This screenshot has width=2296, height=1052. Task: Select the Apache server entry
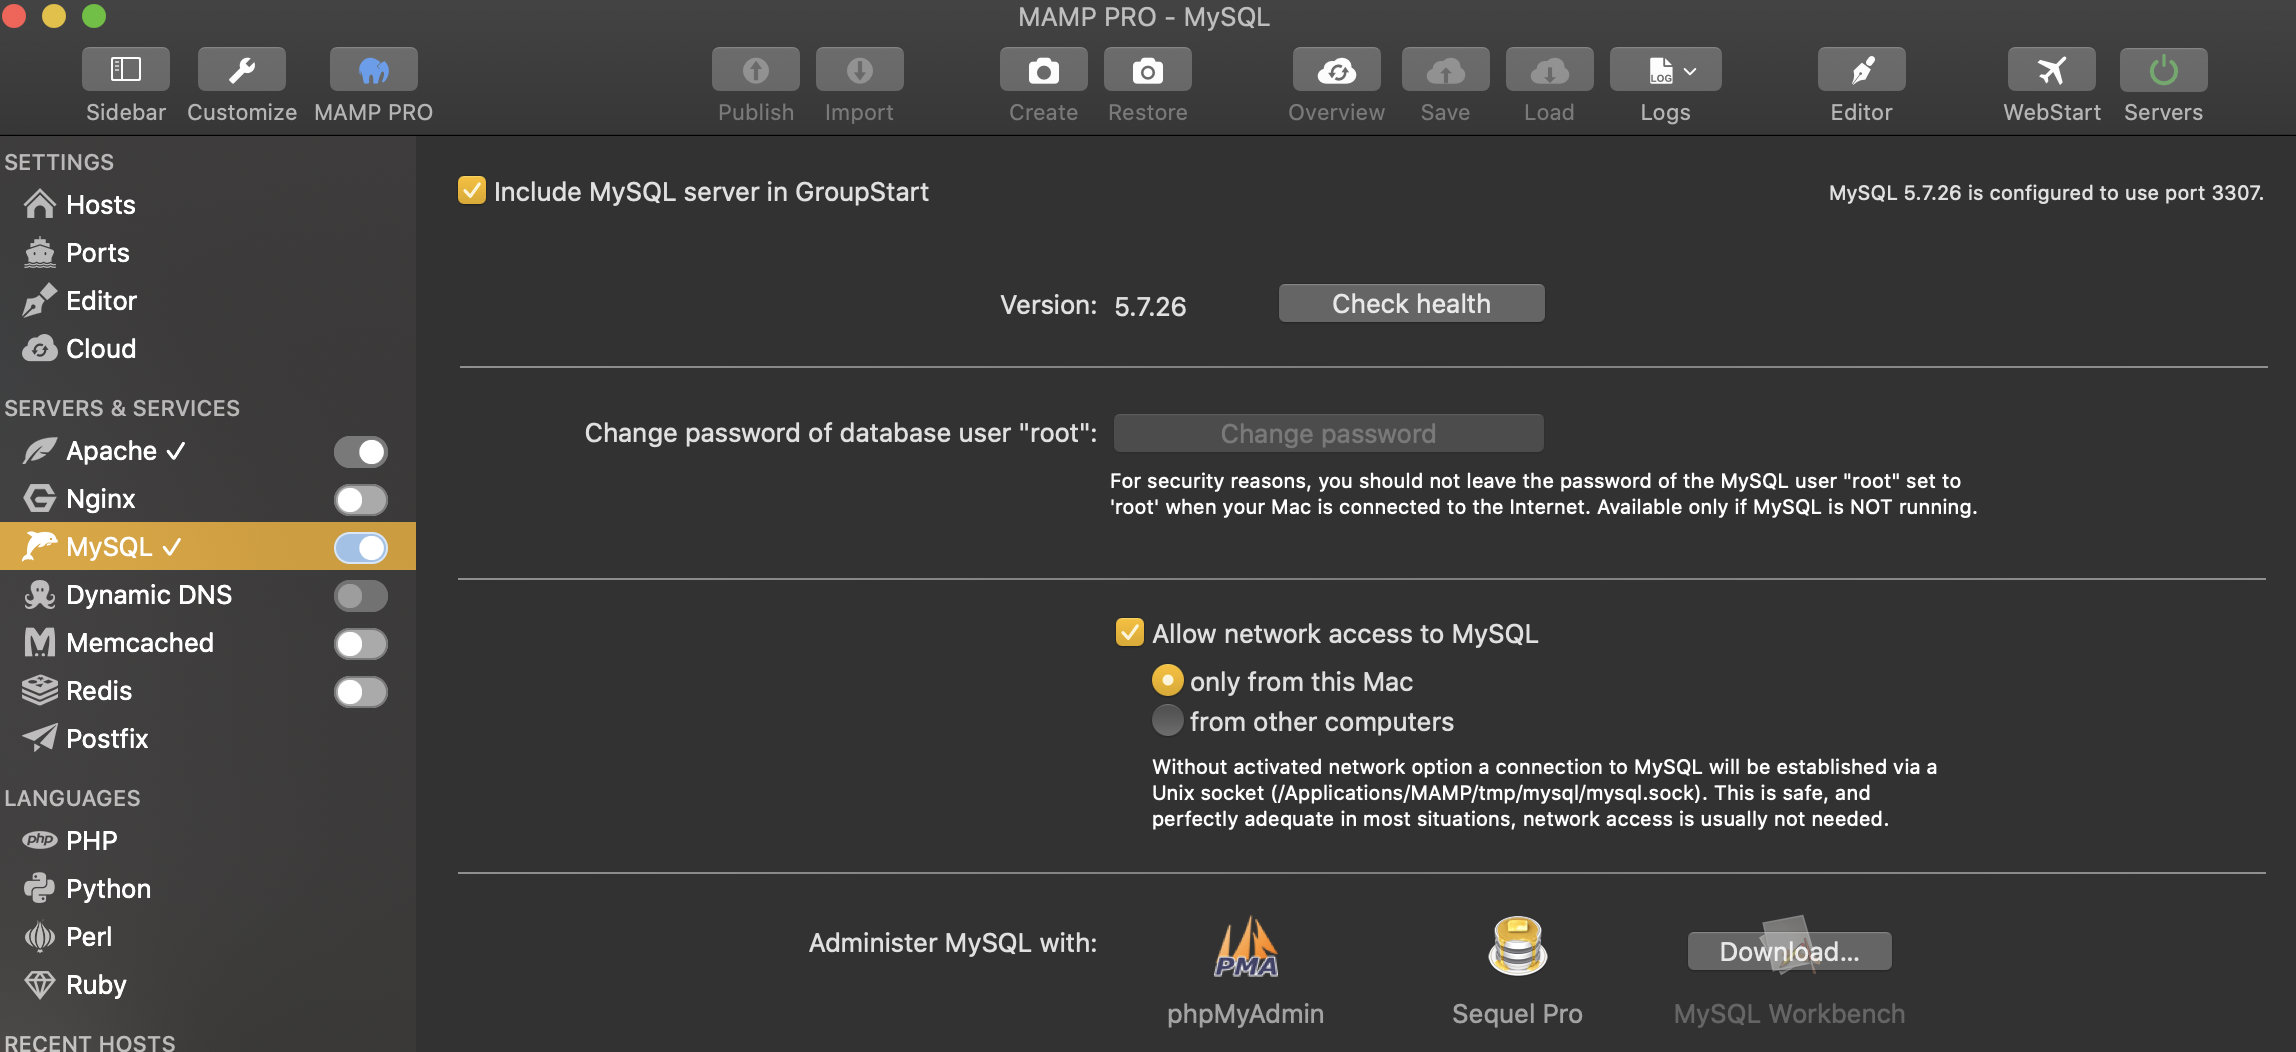[208, 451]
